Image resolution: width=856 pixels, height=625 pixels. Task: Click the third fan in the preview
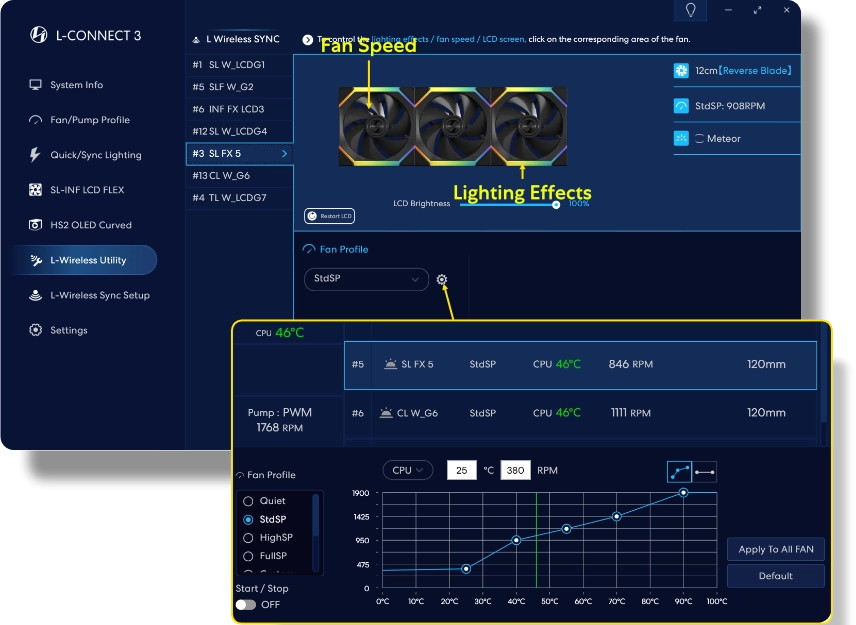[x=528, y=126]
